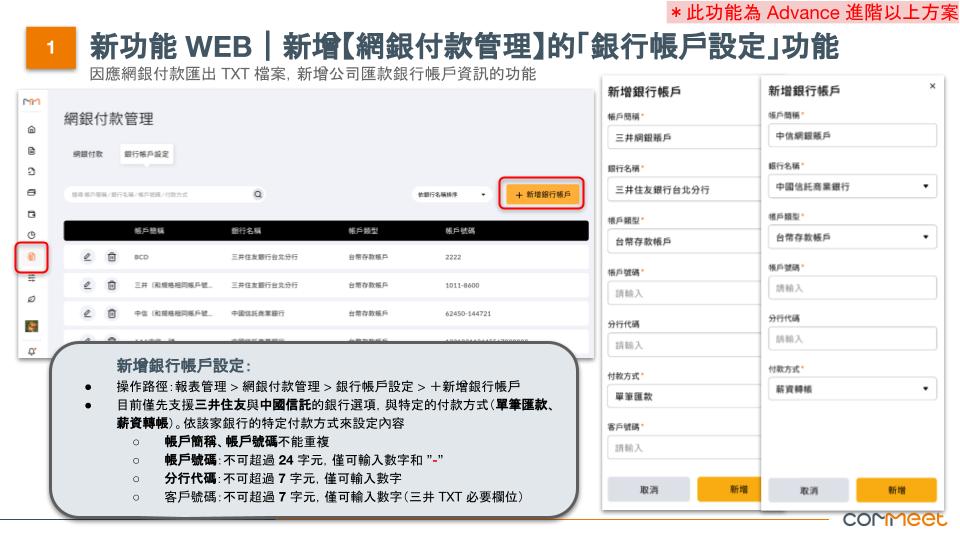The image size is (960, 540).
Task: Select the 中國信託商業銀行 table cell
Action: pos(257,313)
